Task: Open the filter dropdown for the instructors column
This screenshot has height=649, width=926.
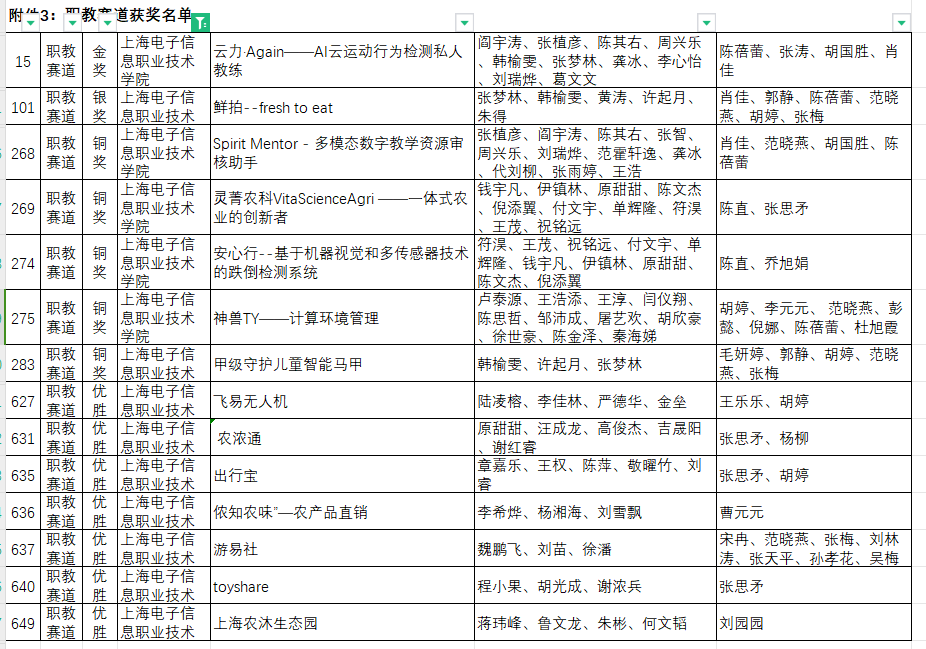Action: pyautogui.click(x=901, y=22)
